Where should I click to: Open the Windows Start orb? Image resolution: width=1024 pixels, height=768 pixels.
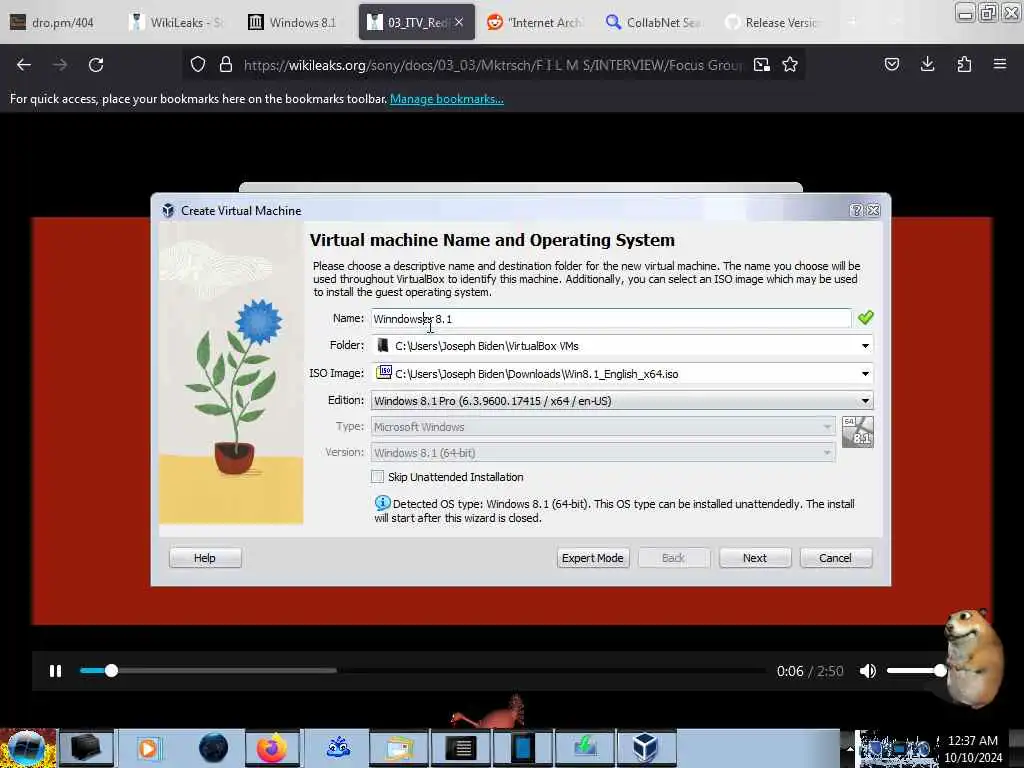(27, 748)
